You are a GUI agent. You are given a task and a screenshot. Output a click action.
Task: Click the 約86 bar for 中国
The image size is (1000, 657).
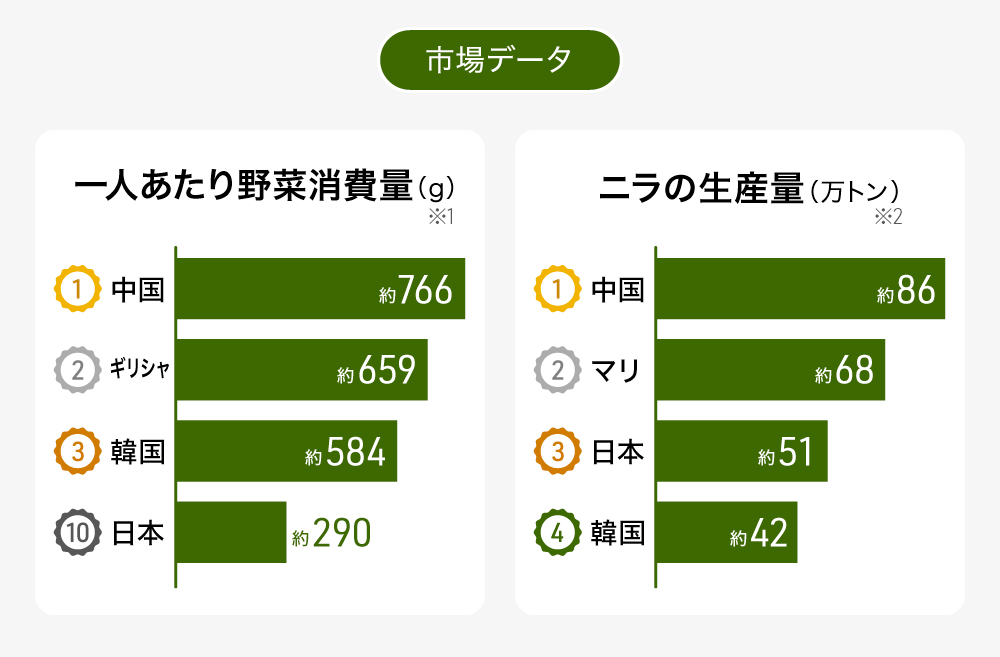(x=800, y=290)
